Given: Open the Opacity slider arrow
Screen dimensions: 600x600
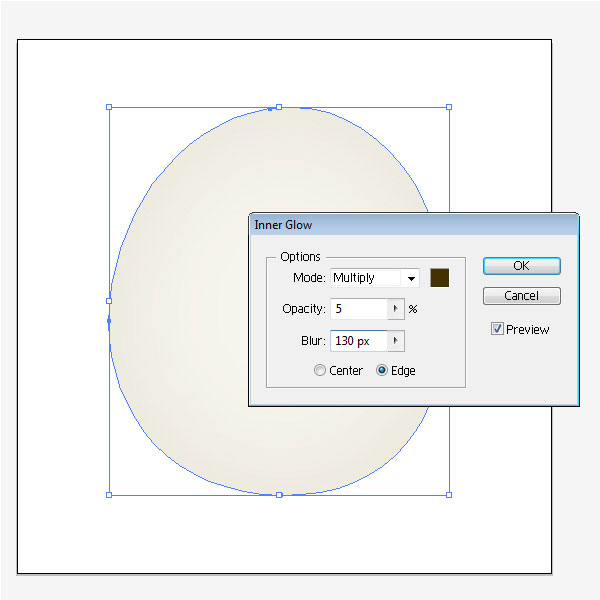Looking at the screenshot, I should point(396,309).
